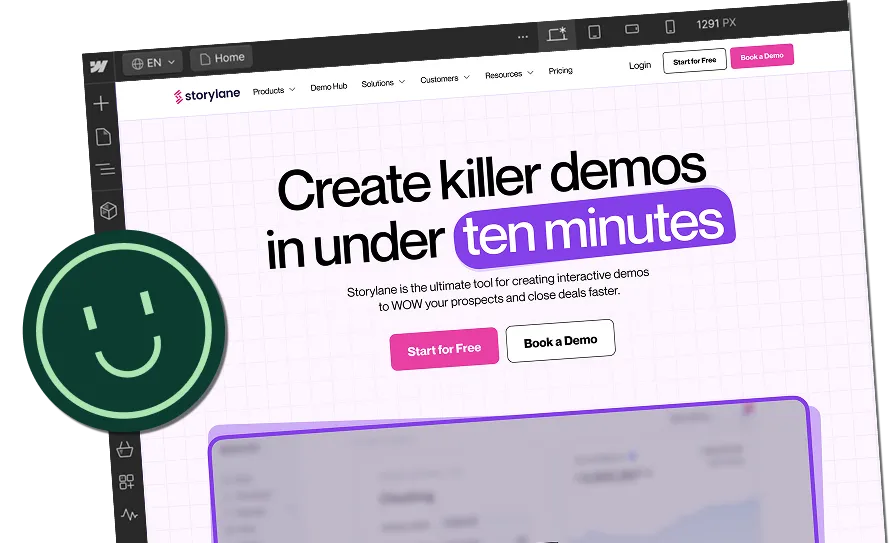Image resolution: width=894 pixels, height=543 pixels.
Task: Expand the Resources nav dropdown
Action: [x=509, y=74]
